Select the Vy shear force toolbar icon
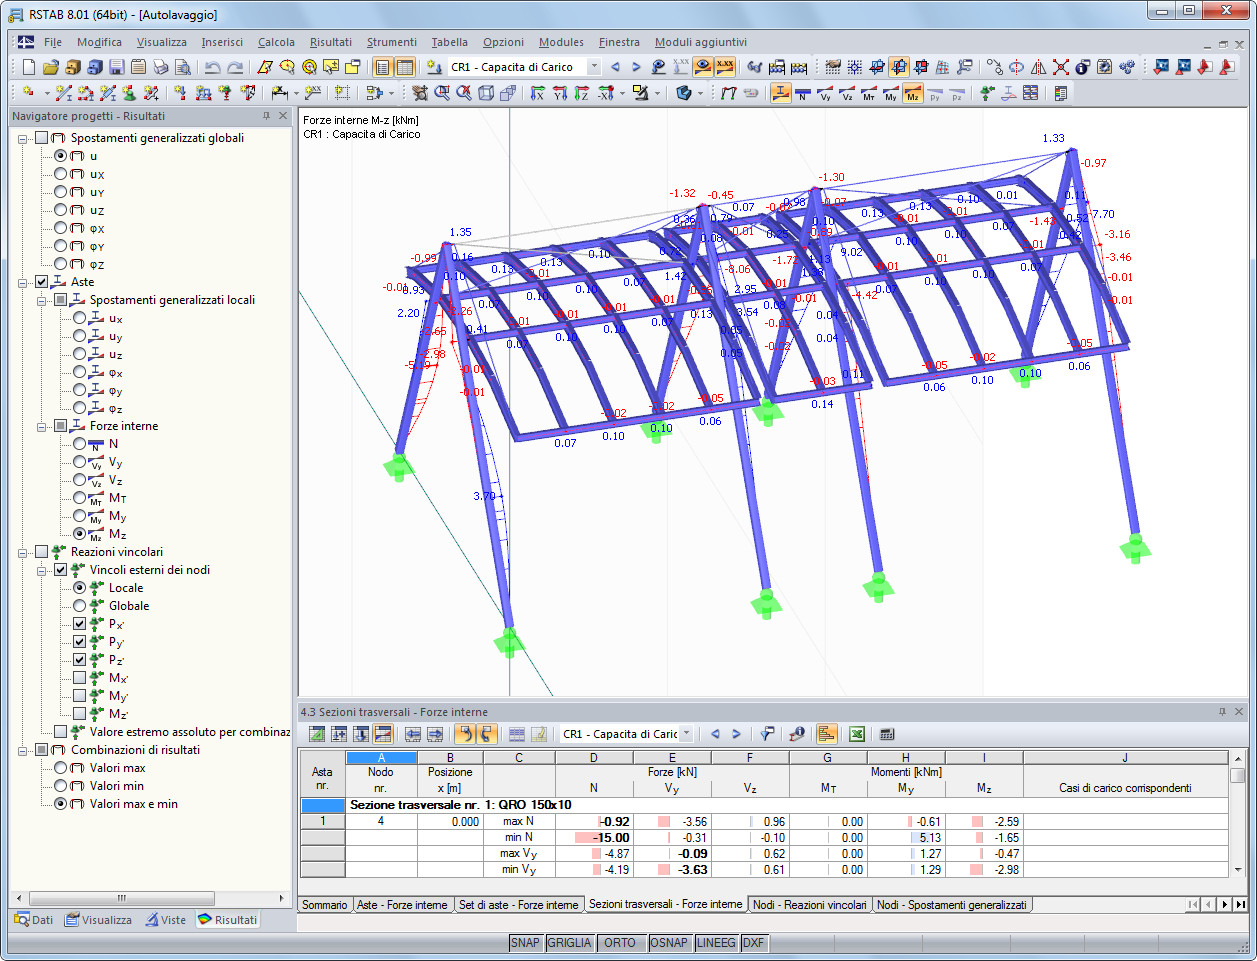The height and width of the screenshot is (961, 1257). 825,94
